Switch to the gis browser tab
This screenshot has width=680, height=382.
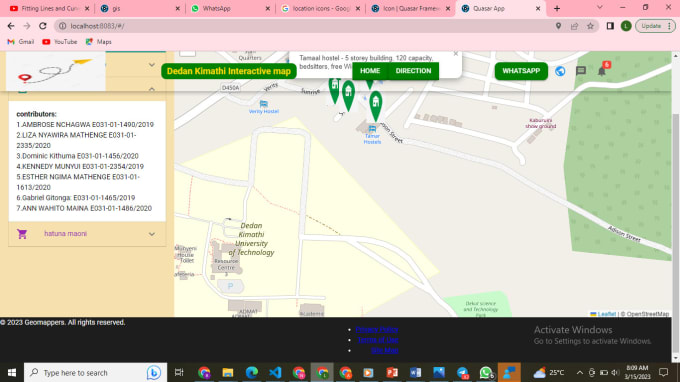[139, 9]
